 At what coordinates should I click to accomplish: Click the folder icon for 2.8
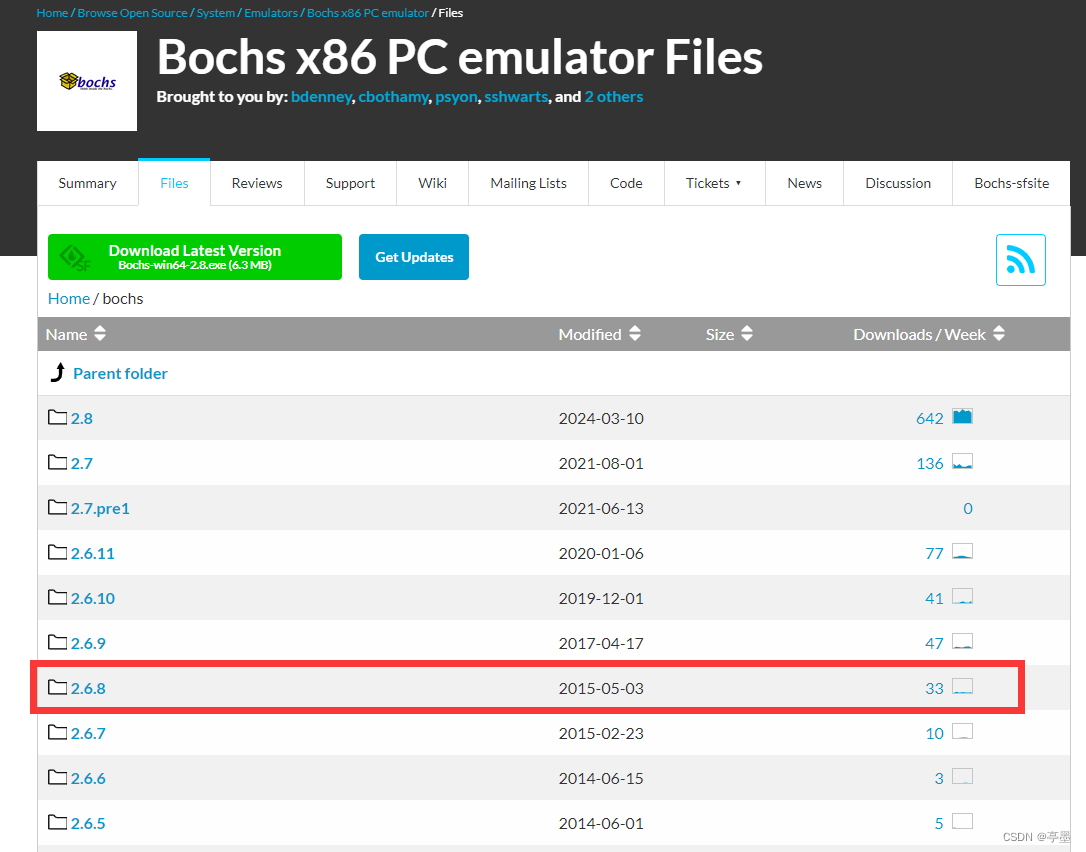(x=57, y=417)
